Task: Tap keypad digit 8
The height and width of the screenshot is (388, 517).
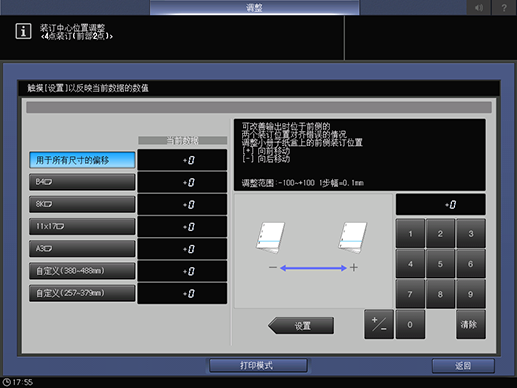Action: [440, 294]
